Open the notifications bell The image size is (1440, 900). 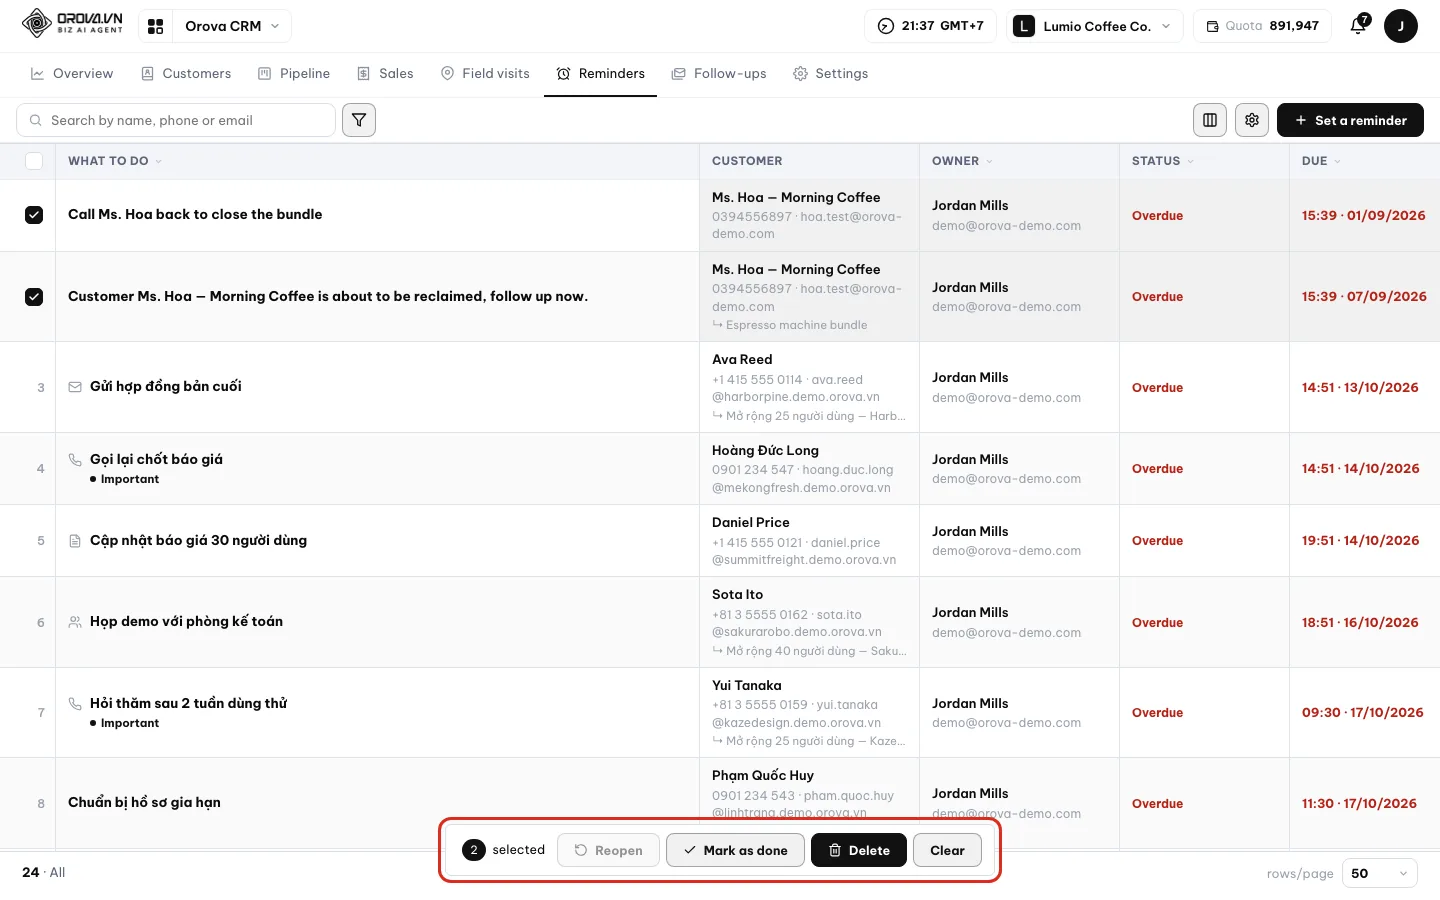click(1358, 26)
